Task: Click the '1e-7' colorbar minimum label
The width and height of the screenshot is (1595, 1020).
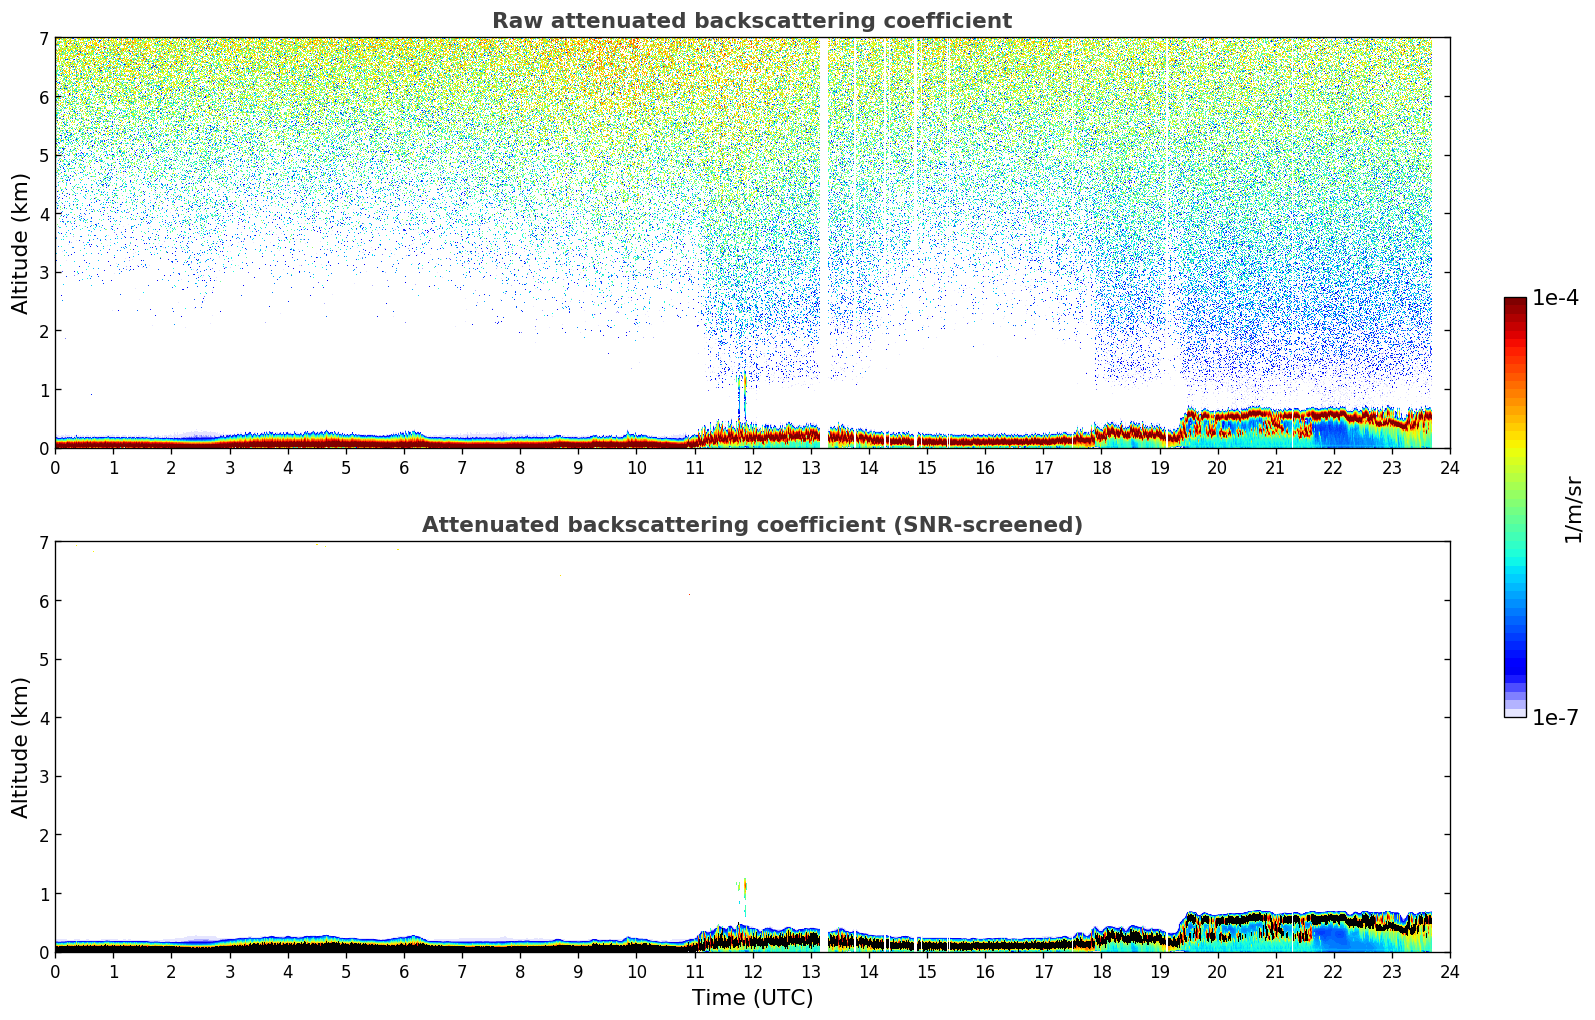Action: coord(1555,717)
